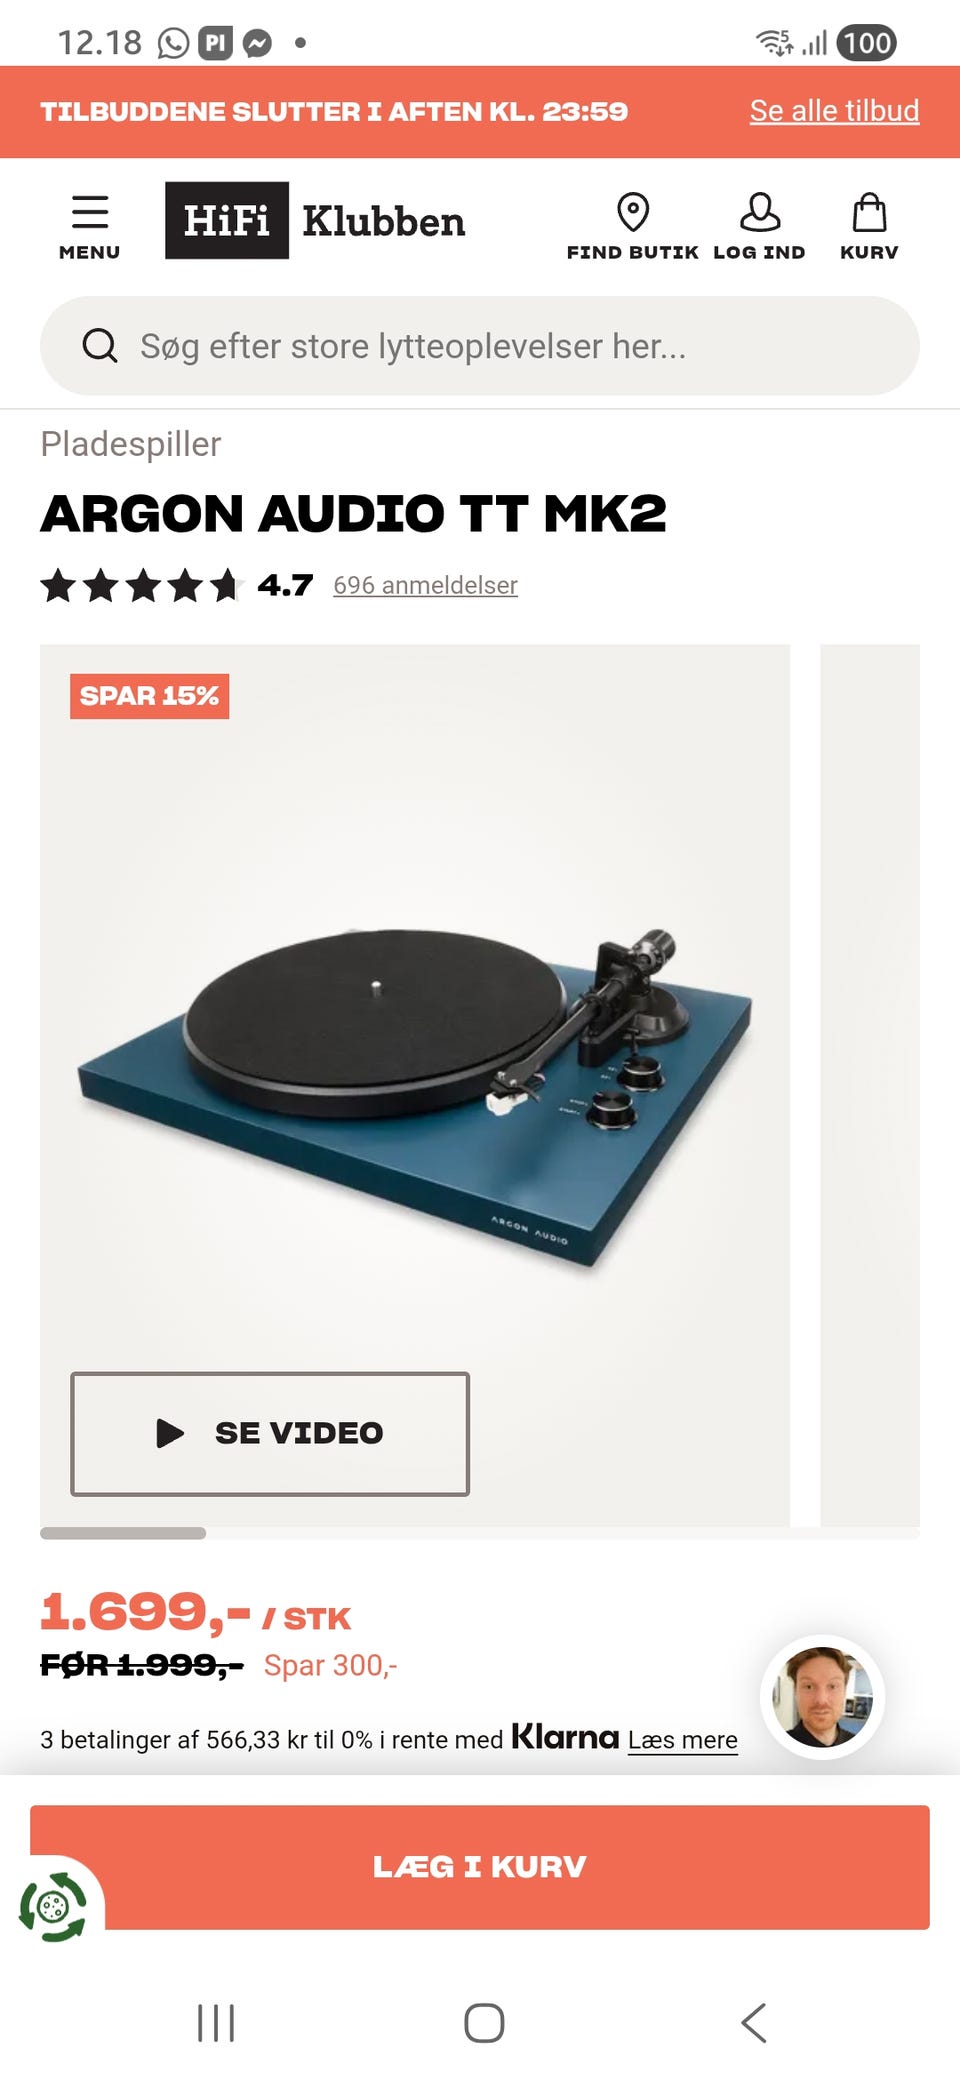Tap the Android back arrow
960x2080 pixels.
point(754,2023)
